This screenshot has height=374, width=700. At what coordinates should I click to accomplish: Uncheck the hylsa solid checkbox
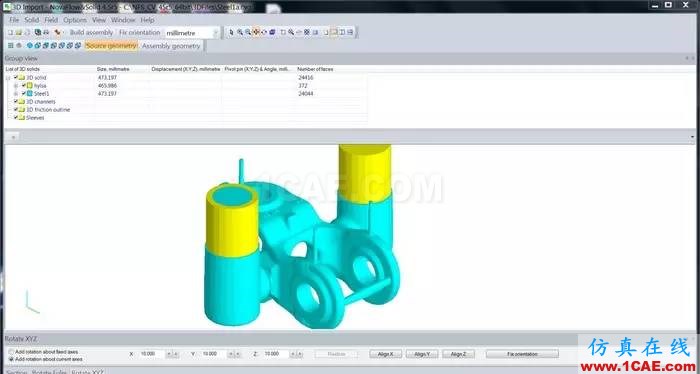coord(24,86)
